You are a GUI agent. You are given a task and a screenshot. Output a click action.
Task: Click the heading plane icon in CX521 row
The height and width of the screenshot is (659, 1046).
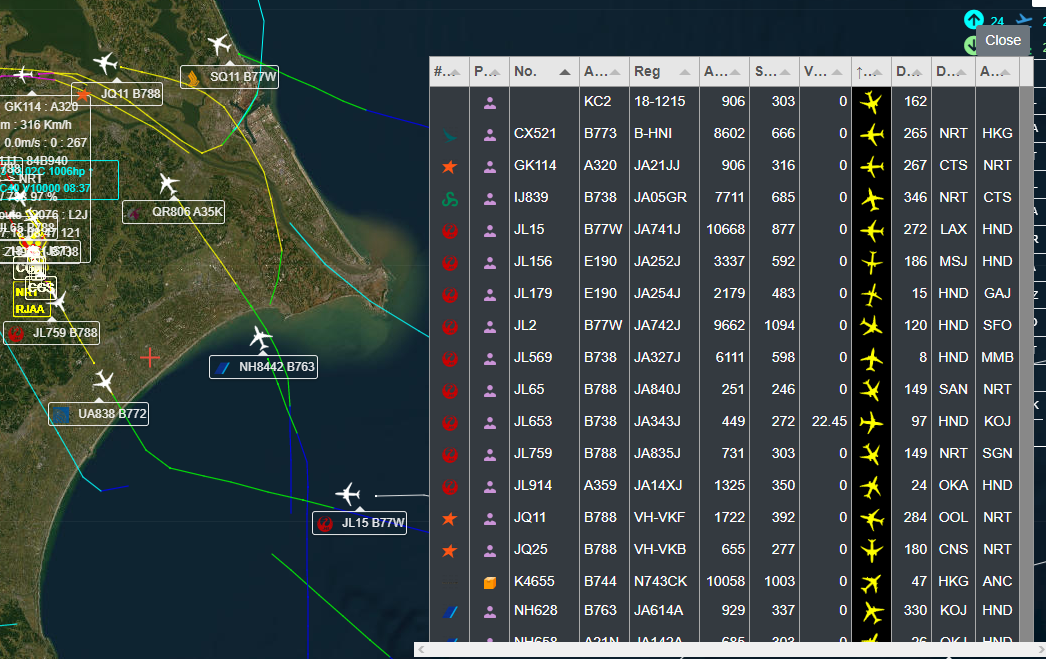click(x=871, y=135)
